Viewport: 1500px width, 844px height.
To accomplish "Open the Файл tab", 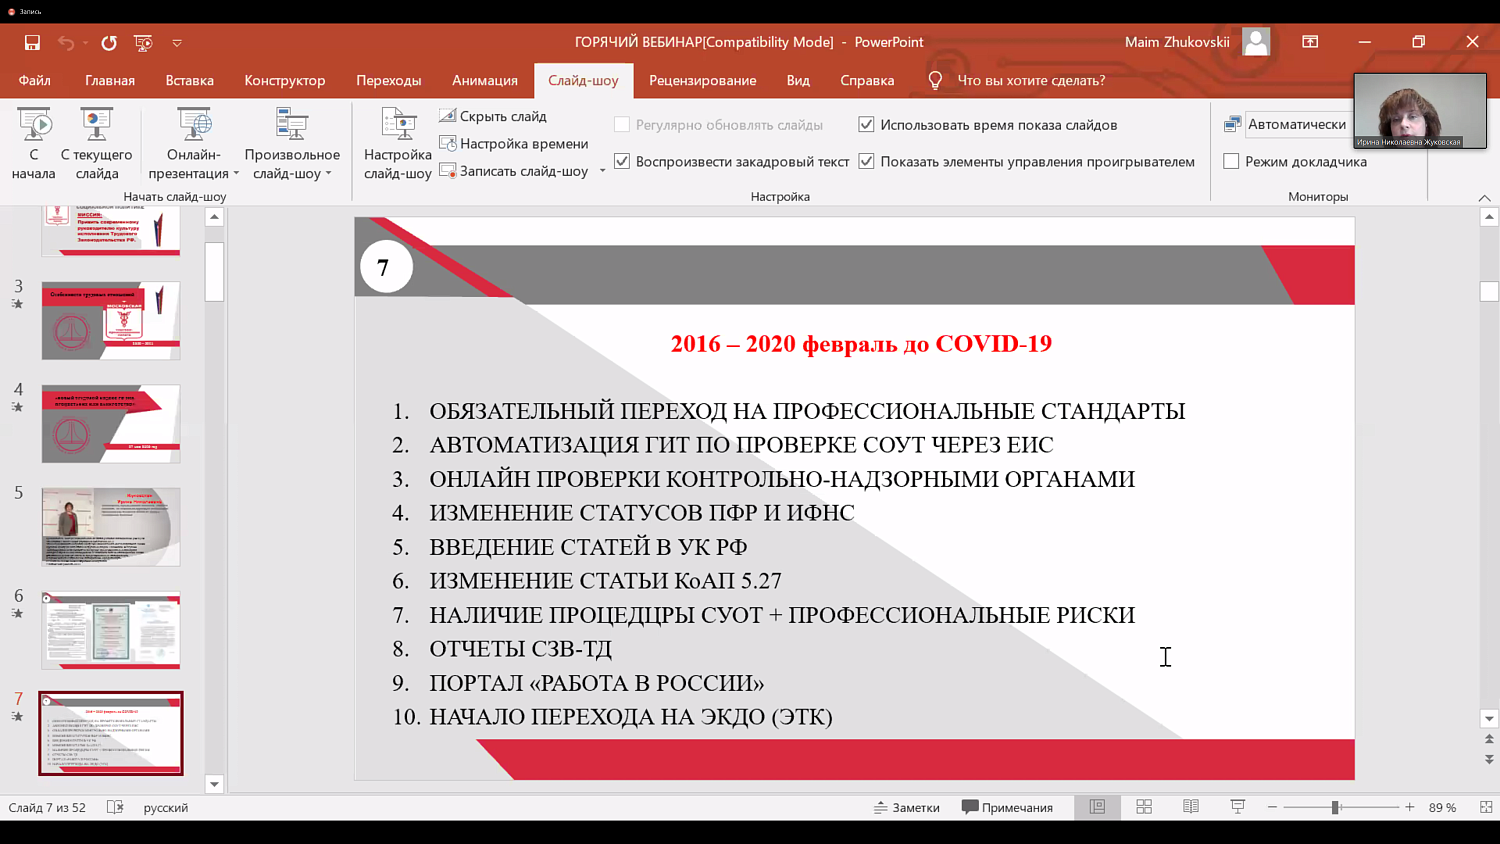I will pos(34,80).
